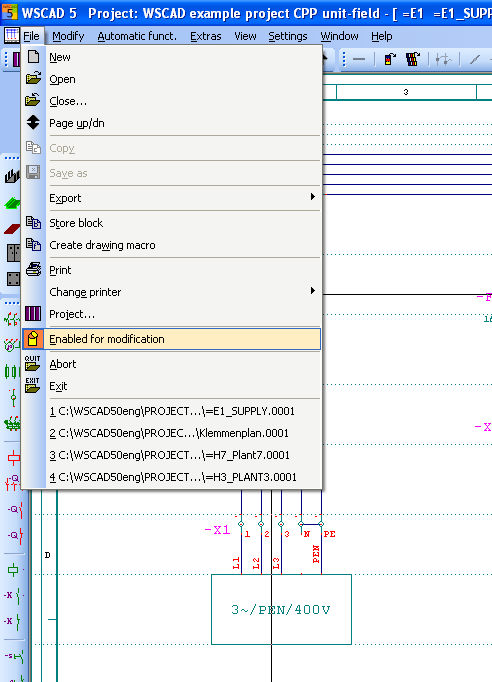The height and width of the screenshot is (682, 492).
Task: Click the single colored component export icon
Action: coord(390,59)
